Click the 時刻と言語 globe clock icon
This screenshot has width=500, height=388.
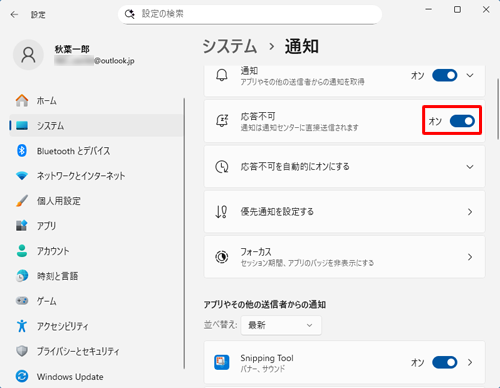(22, 276)
